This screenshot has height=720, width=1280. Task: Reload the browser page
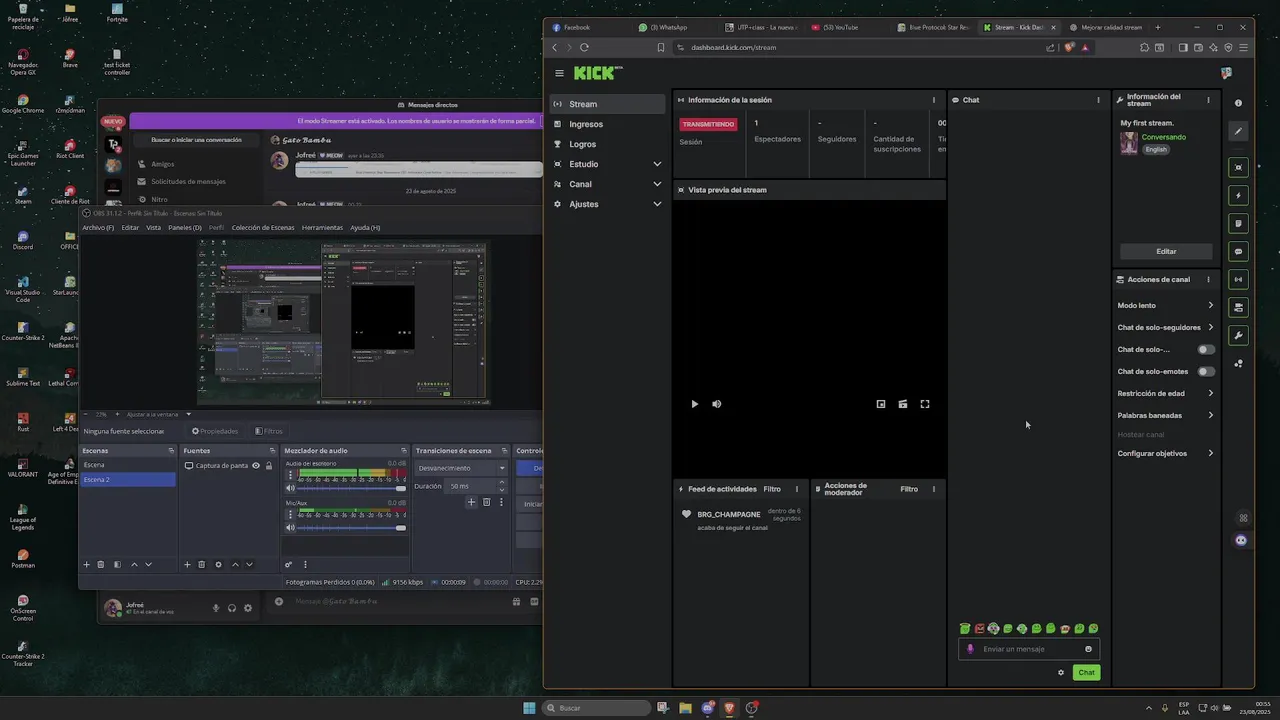coord(584,47)
